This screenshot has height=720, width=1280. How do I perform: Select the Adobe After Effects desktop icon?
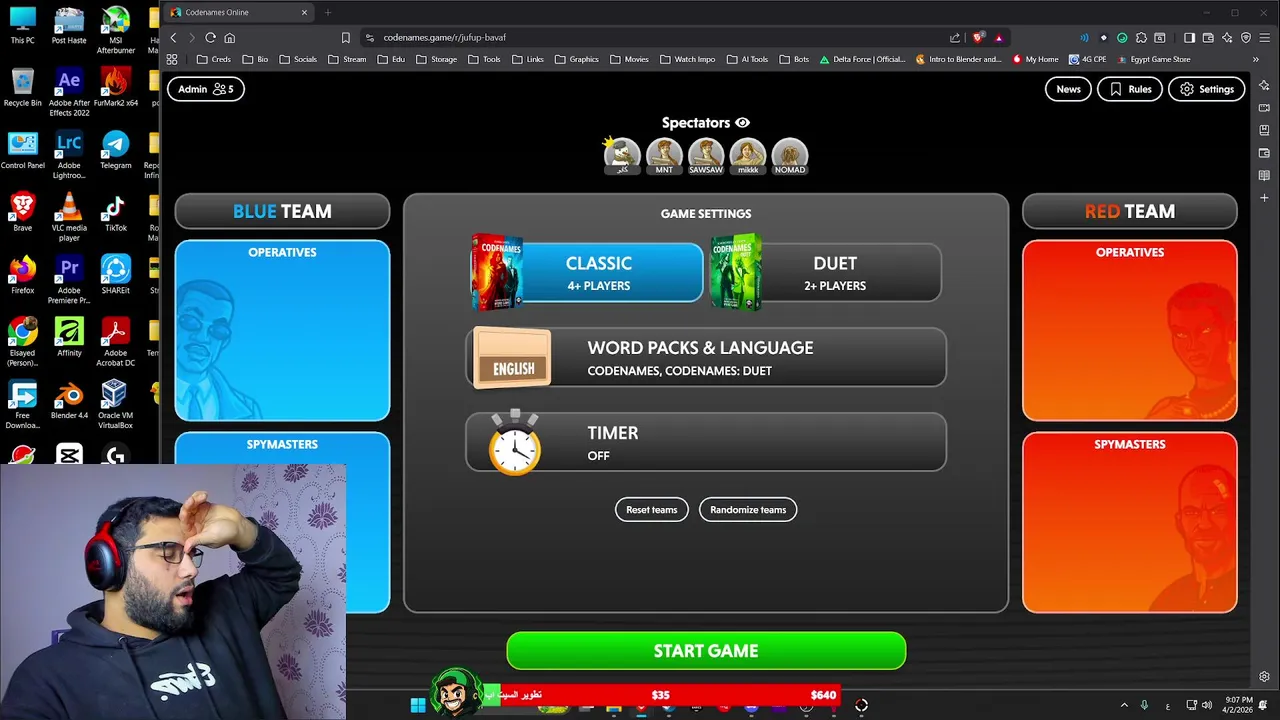[69, 90]
